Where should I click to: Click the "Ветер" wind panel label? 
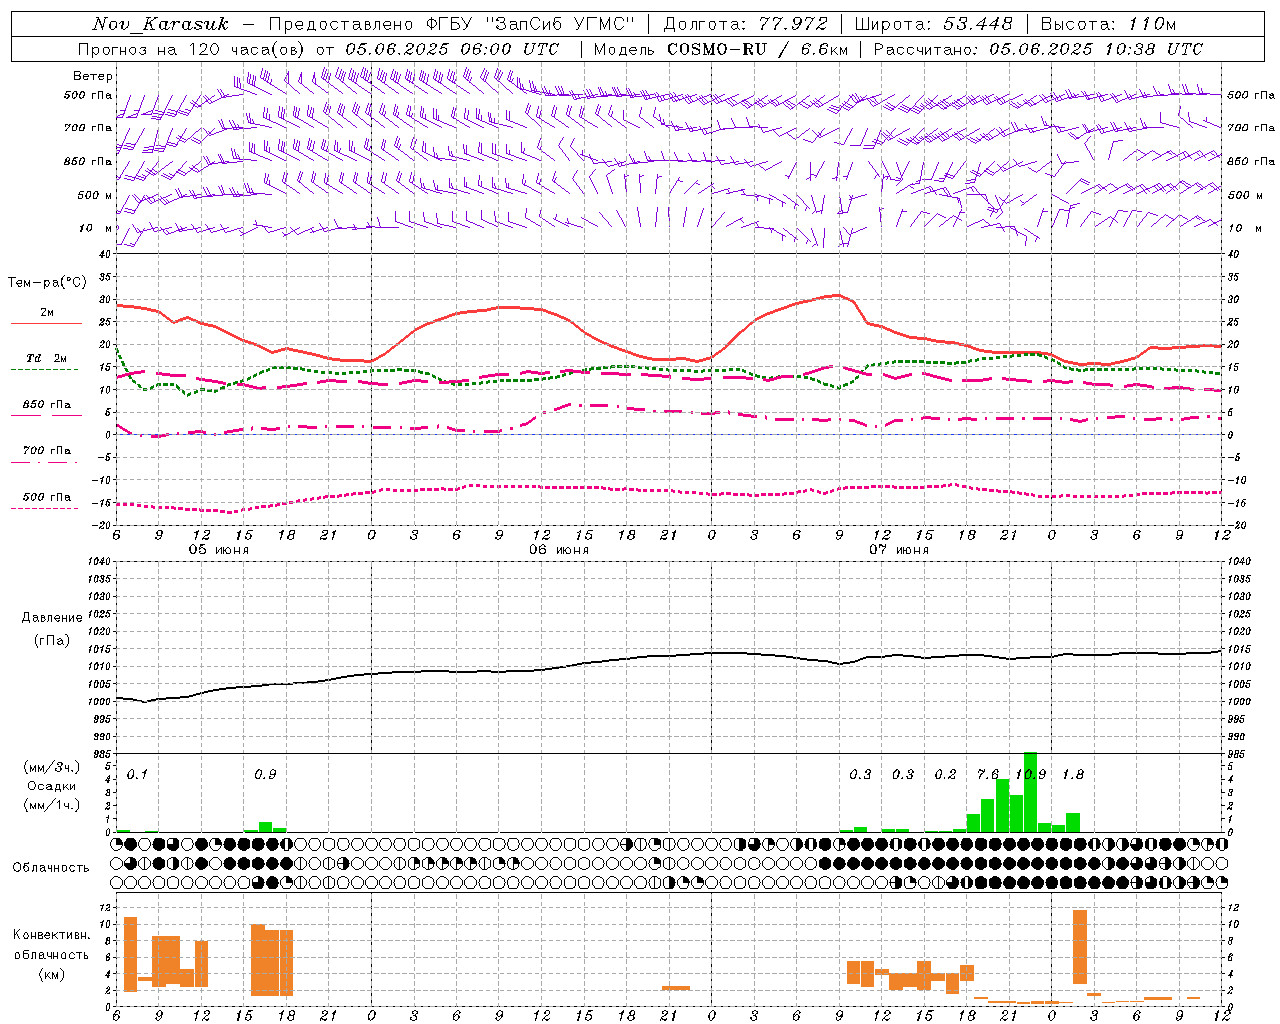coord(93,76)
